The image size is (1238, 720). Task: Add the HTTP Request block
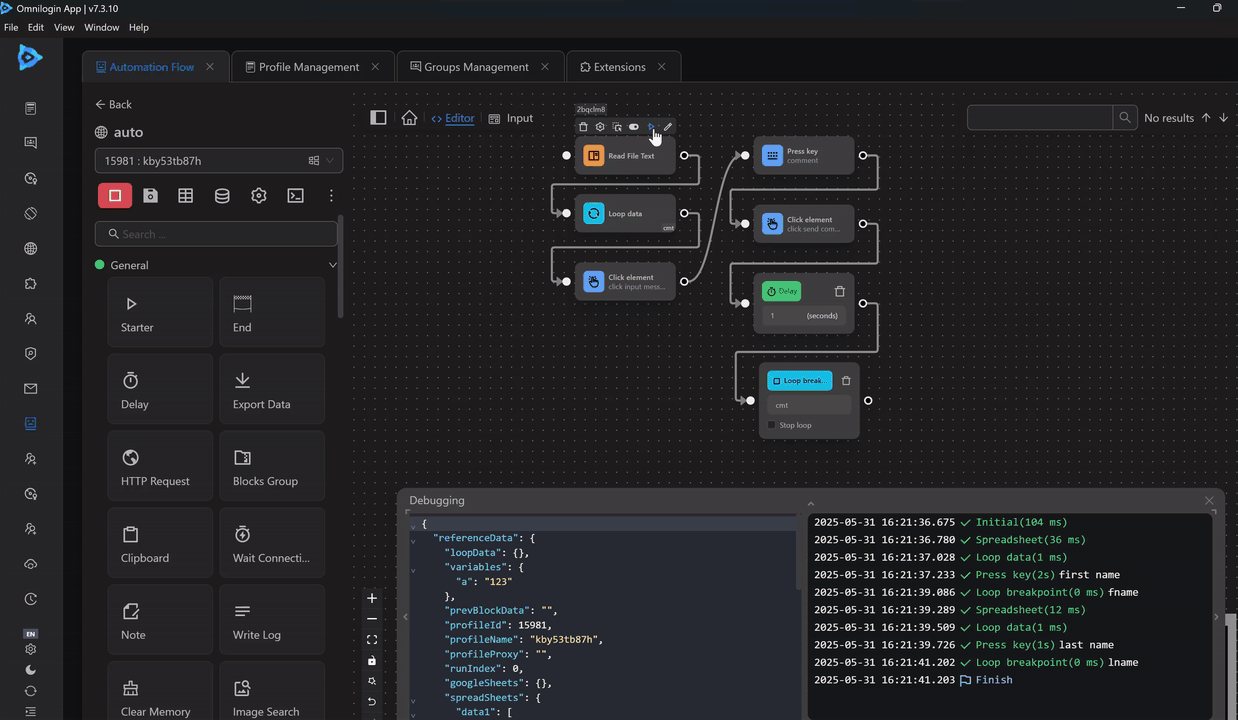[x=160, y=467]
